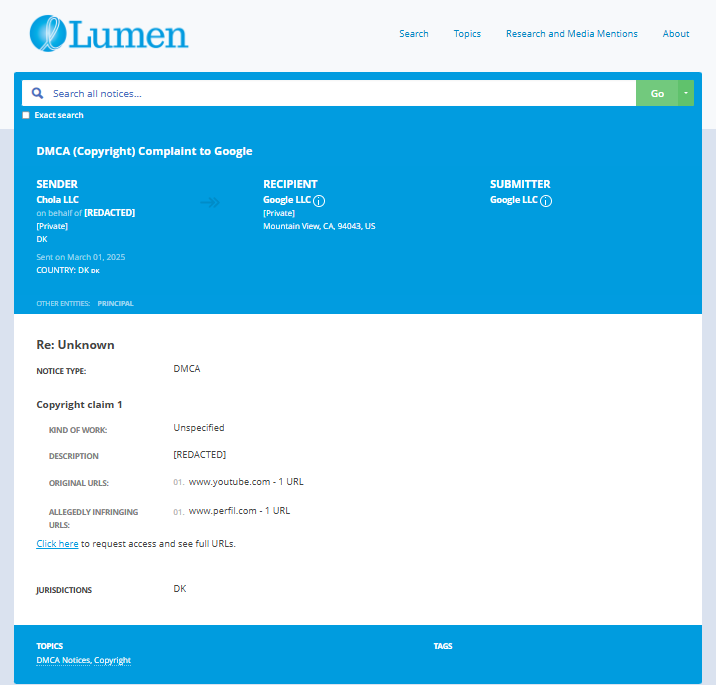Viewport: 716px width, 685px height.
Task: Click the 'www.perfil.com - 1 URL' entry
Action: coord(239,511)
